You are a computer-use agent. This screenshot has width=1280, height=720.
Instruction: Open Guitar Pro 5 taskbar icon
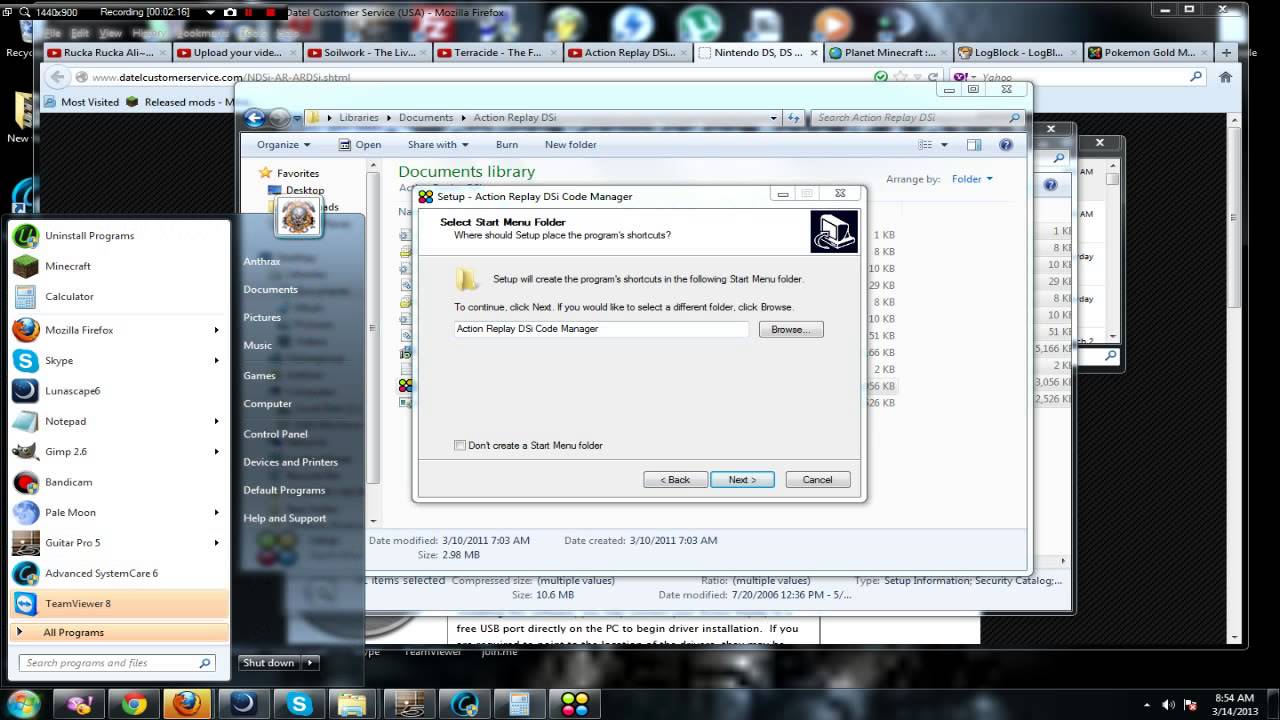pos(409,704)
